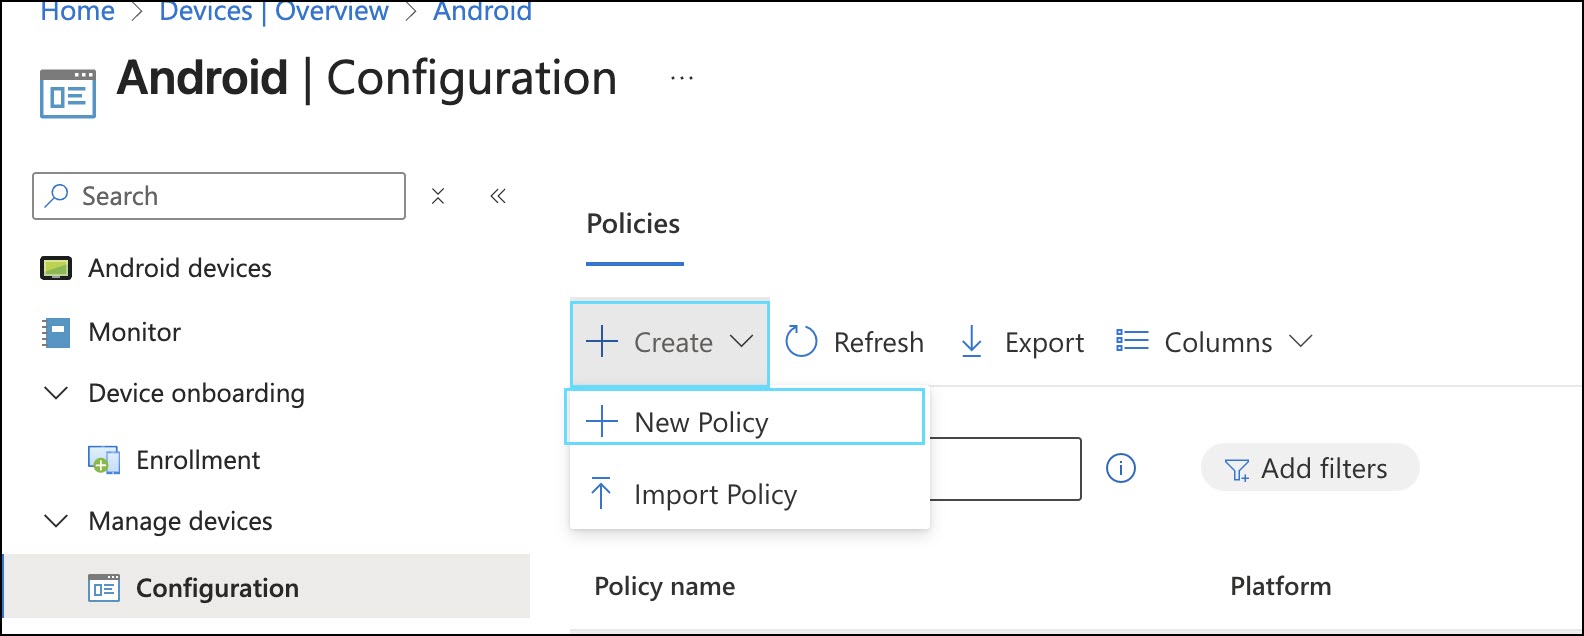This screenshot has height=636, width=1584.
Task: Collapse the Manage devices section
Action: coord(57,521)
